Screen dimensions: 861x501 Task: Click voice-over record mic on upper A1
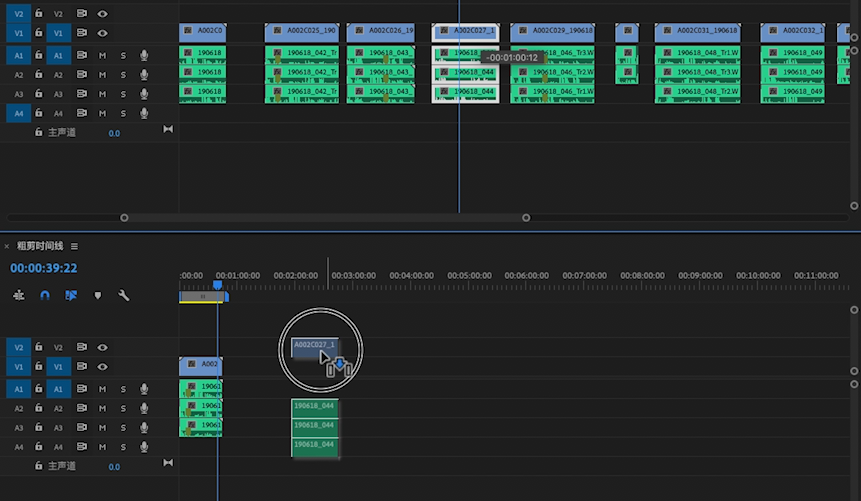pyautogui.click(x=144, y=55)
